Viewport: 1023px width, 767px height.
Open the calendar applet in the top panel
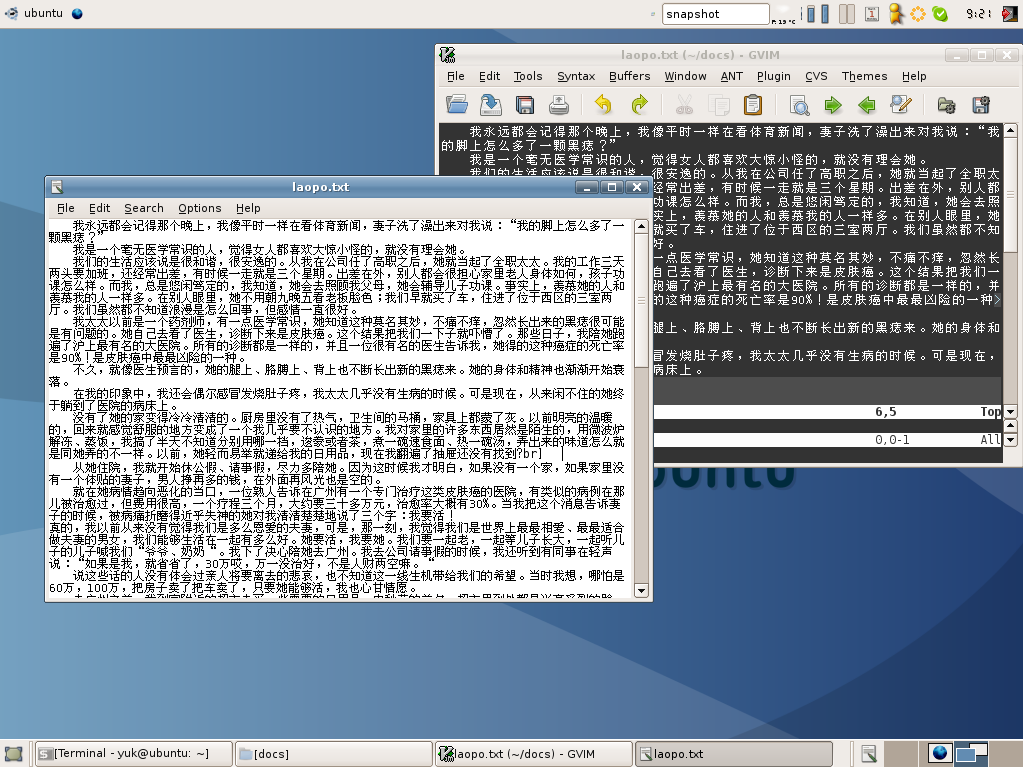point(872,14)
